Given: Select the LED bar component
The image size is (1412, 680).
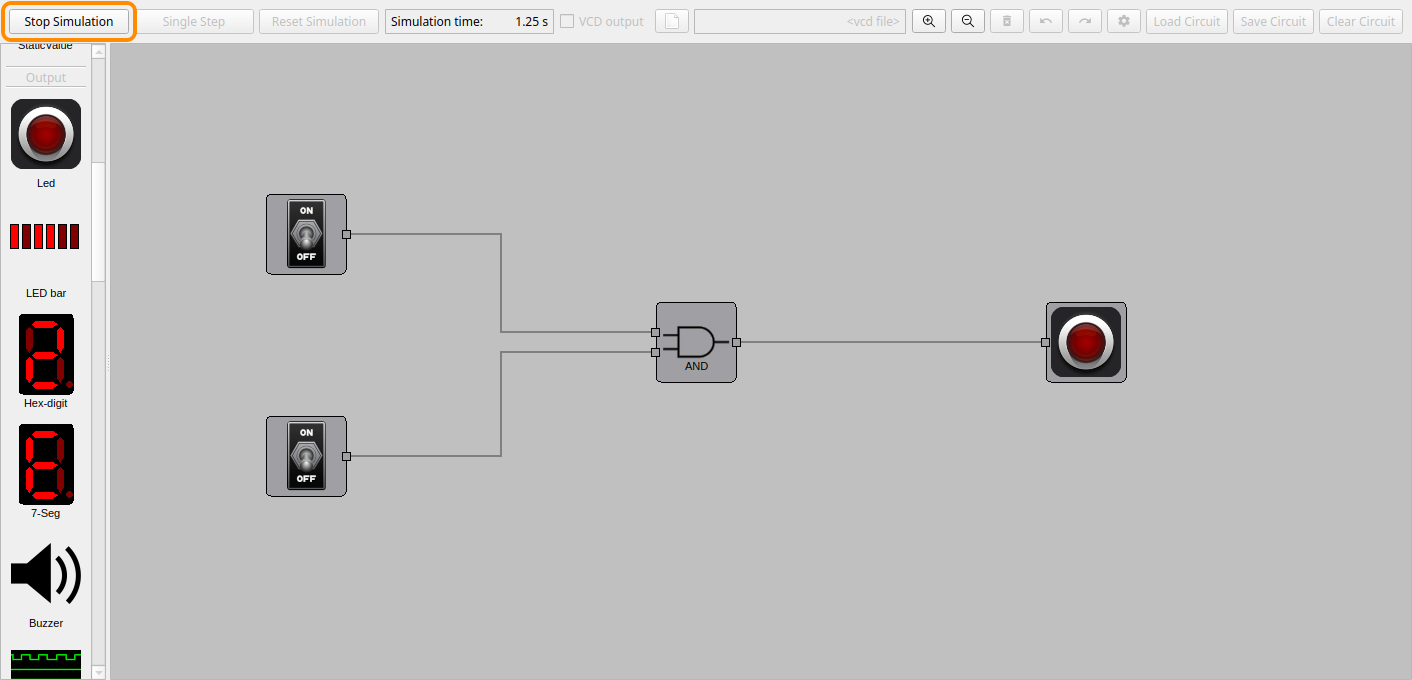Looking at the screenshot, I should (x=45, y=237).
